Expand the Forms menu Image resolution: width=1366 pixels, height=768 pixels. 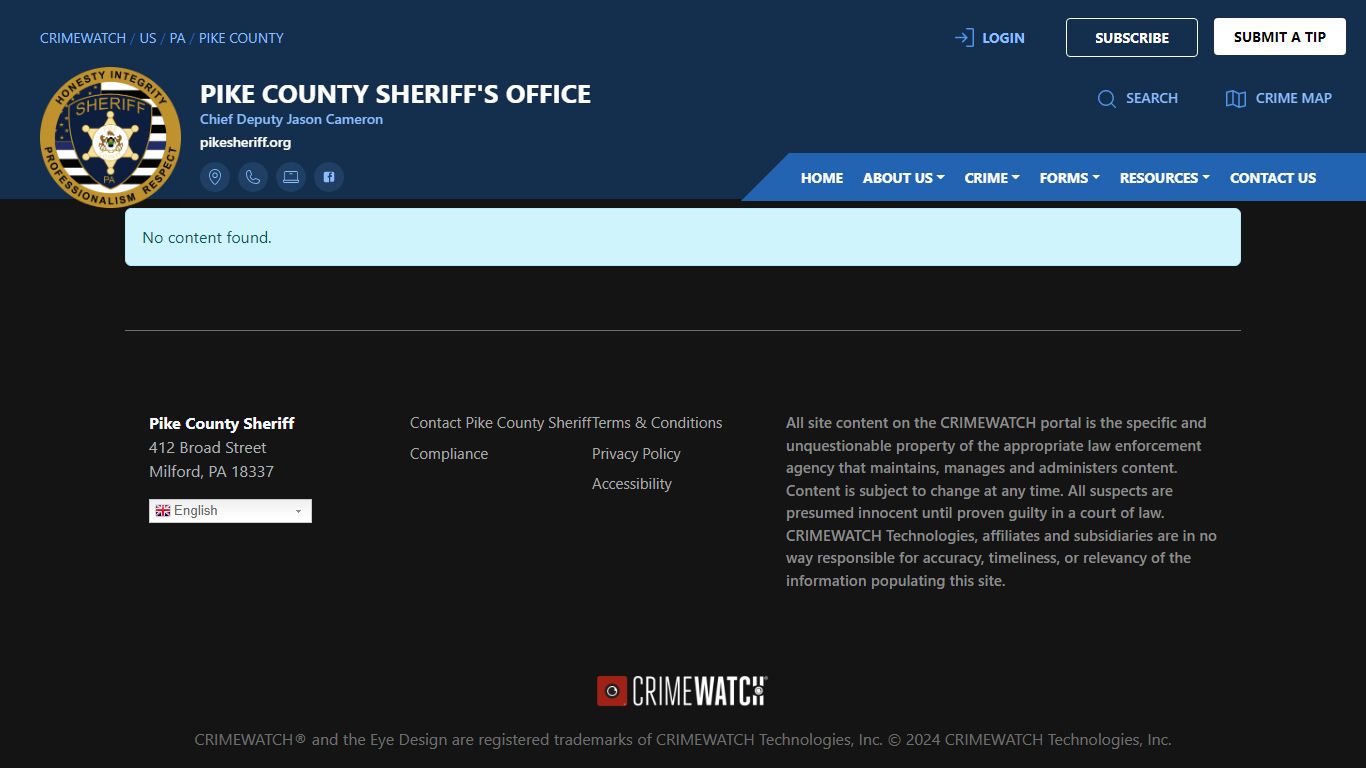tap(1069, 178)
